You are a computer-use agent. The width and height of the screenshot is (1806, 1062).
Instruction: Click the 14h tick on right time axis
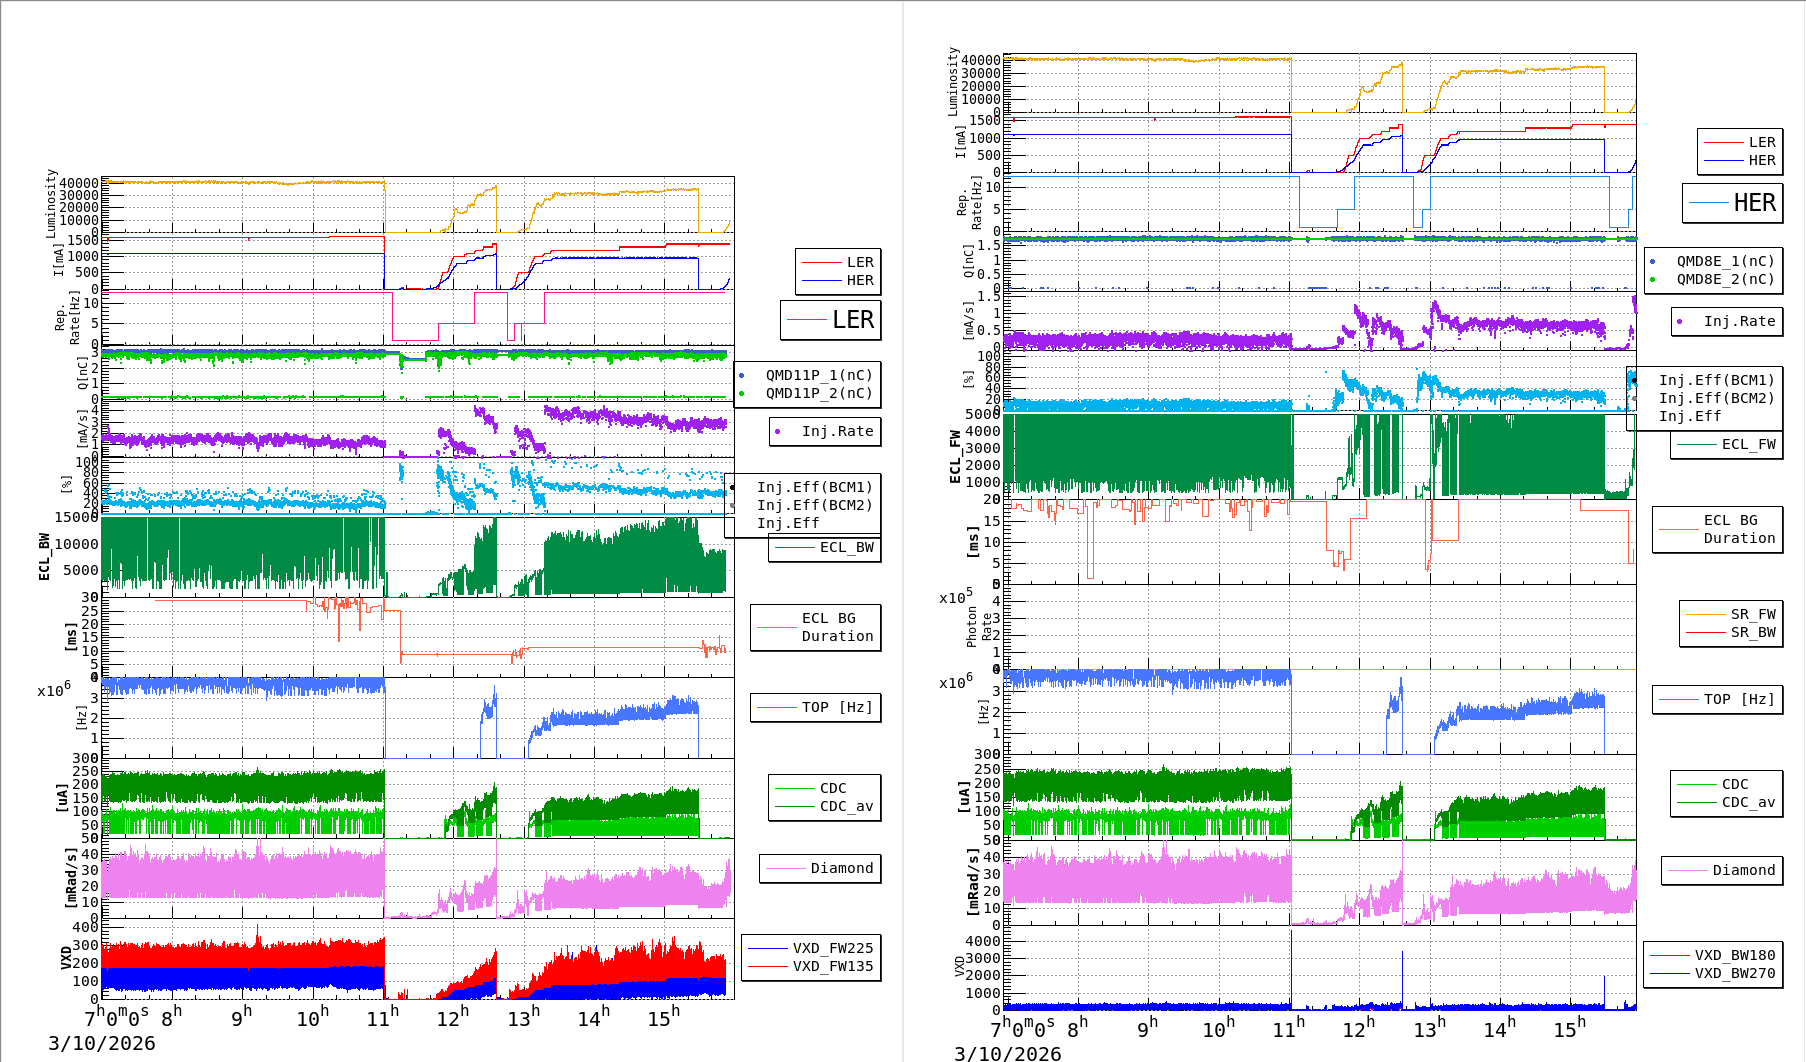(1498, 1029)
